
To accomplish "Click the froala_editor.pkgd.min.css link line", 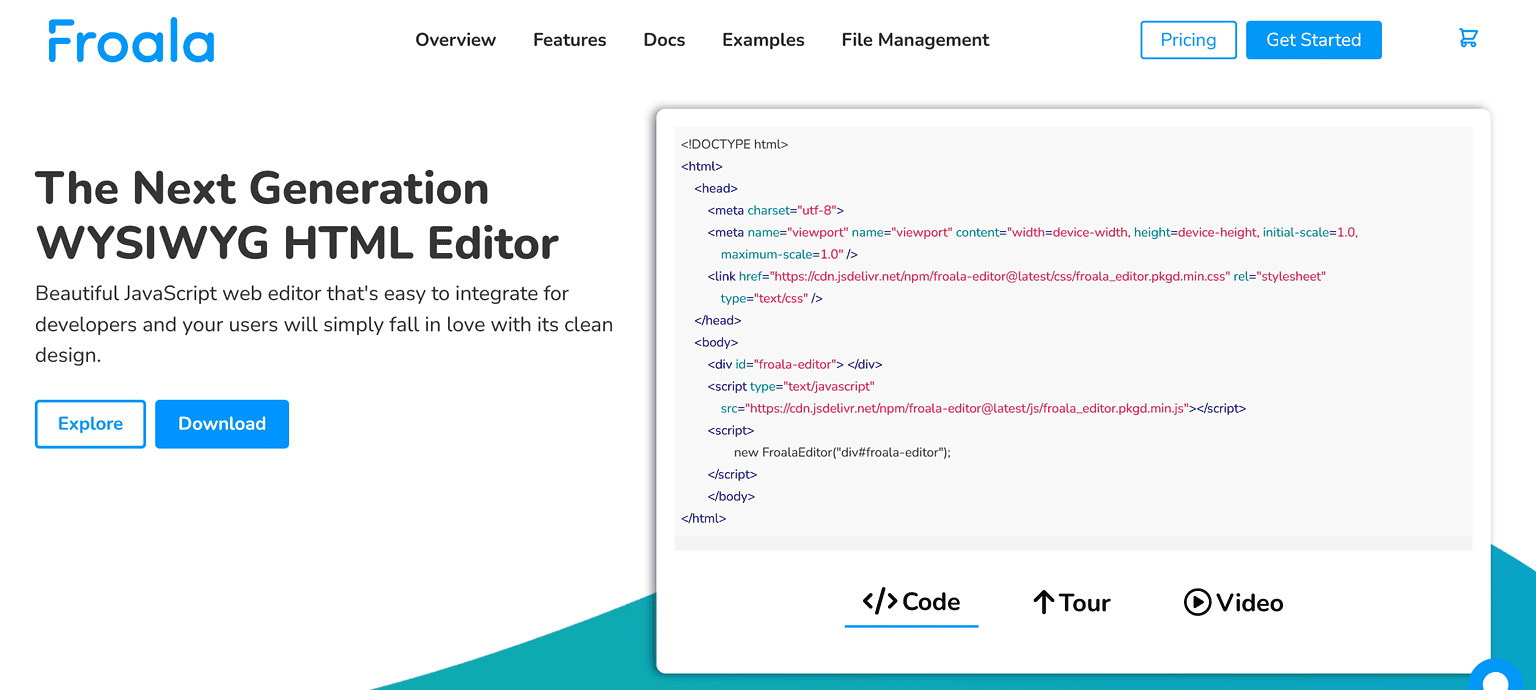I will pyautogui.click(x=1016, y=276).
